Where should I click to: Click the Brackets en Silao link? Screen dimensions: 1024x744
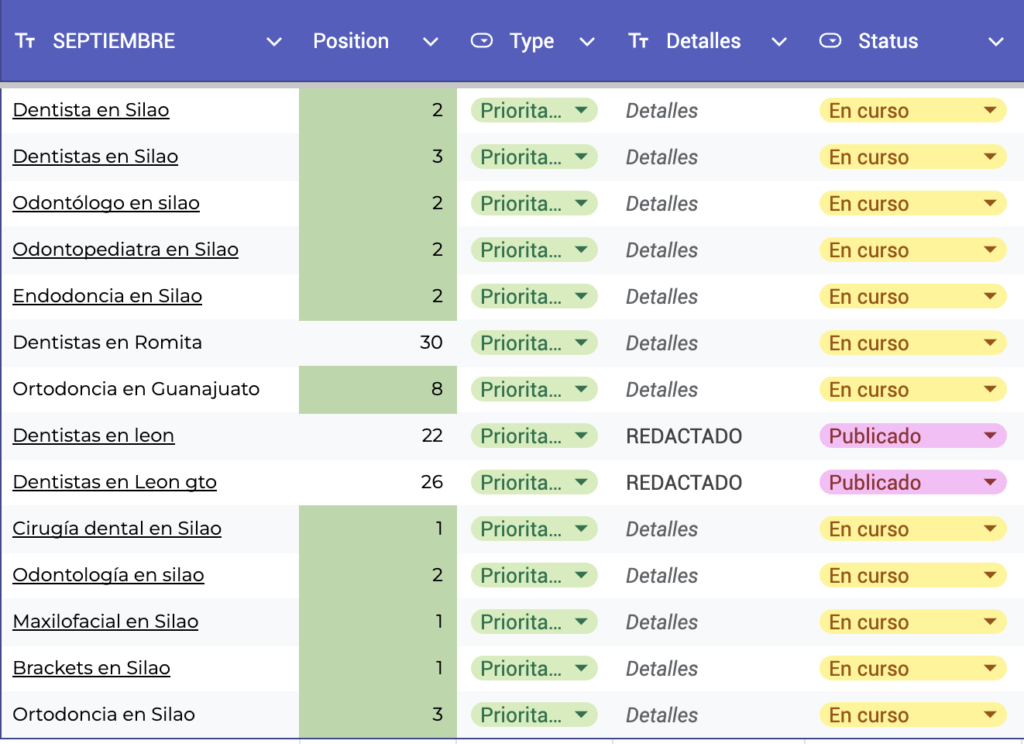point(91,667)
